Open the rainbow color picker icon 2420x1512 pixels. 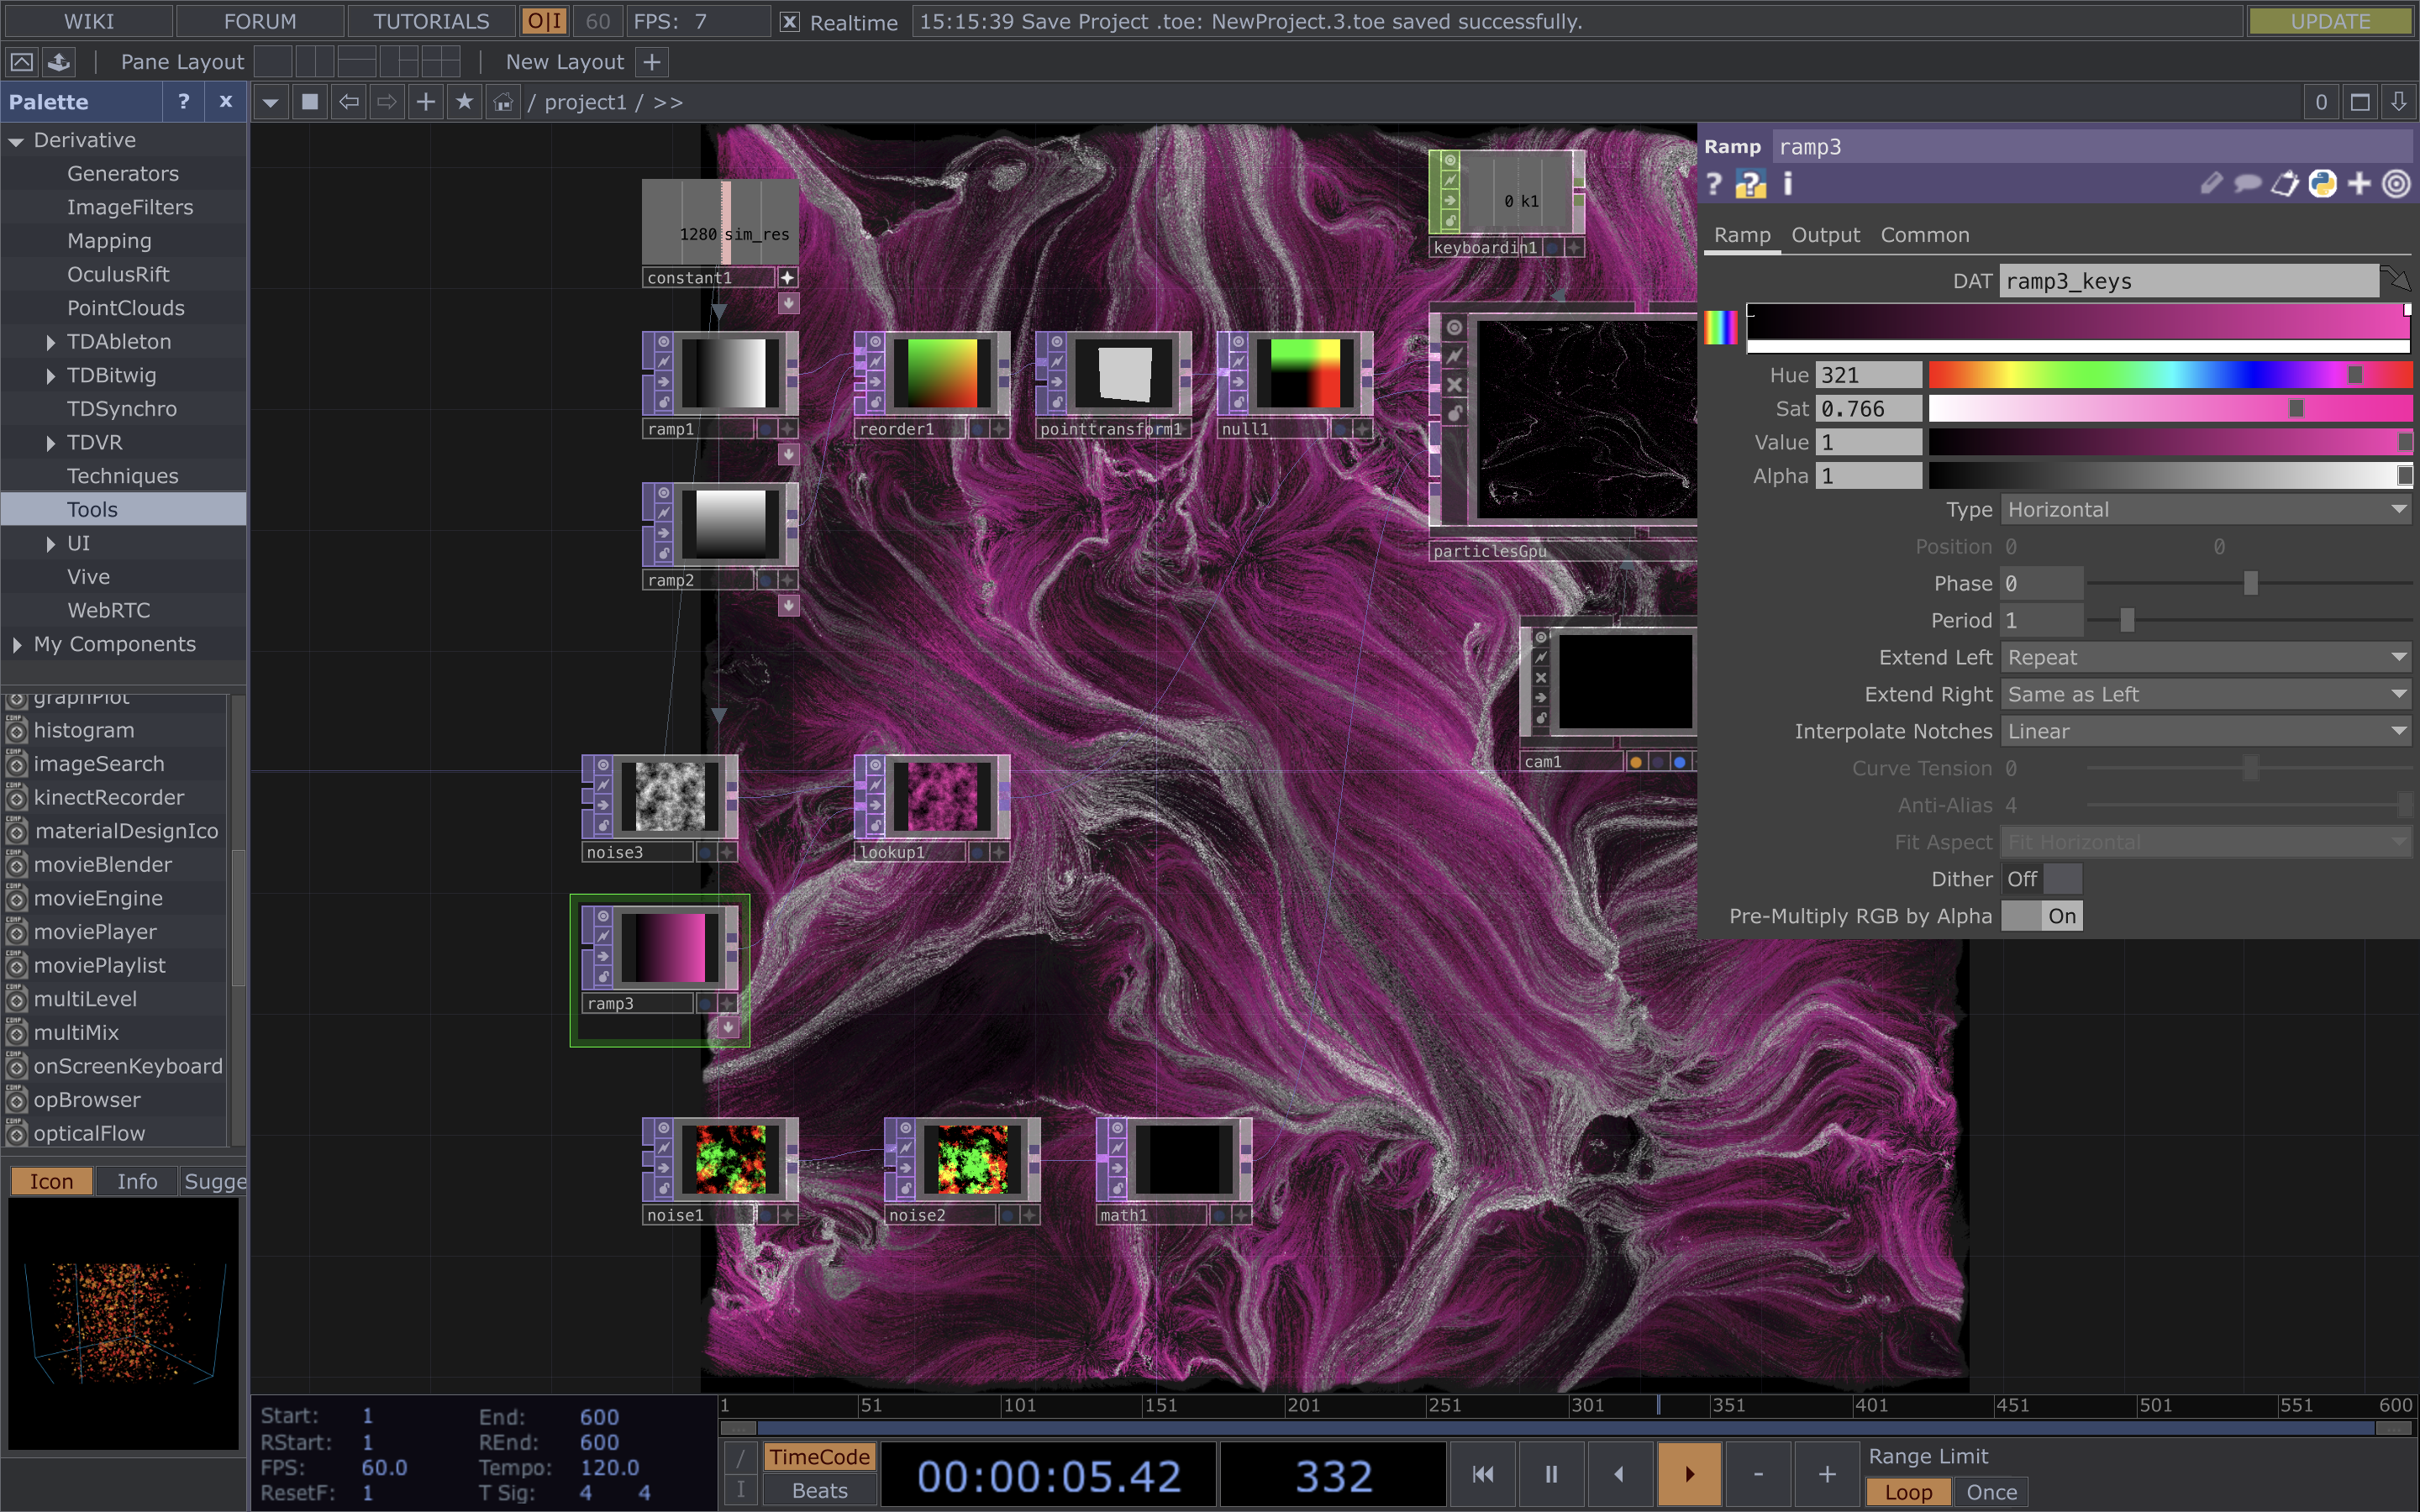point(1722,327)
